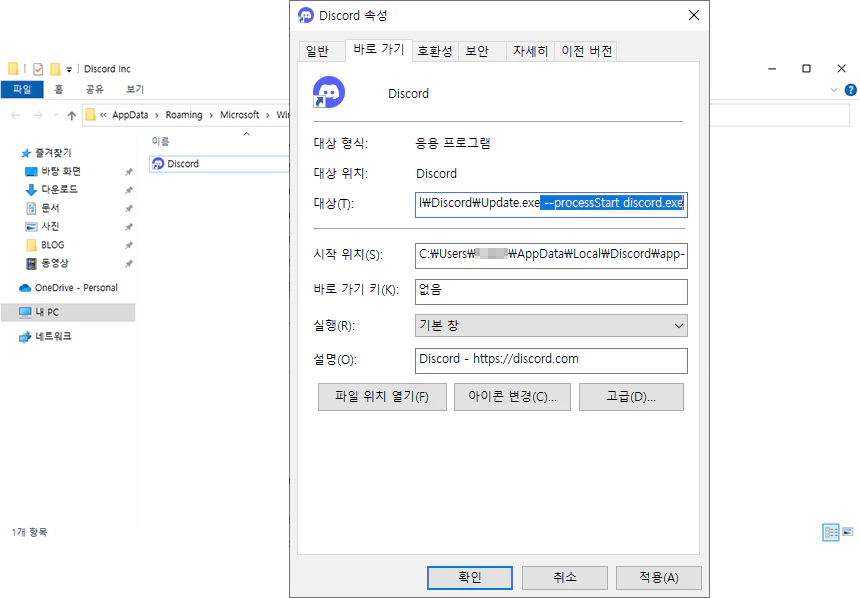Switch to large icons view in the Explorer status bar

pos(848,532)
